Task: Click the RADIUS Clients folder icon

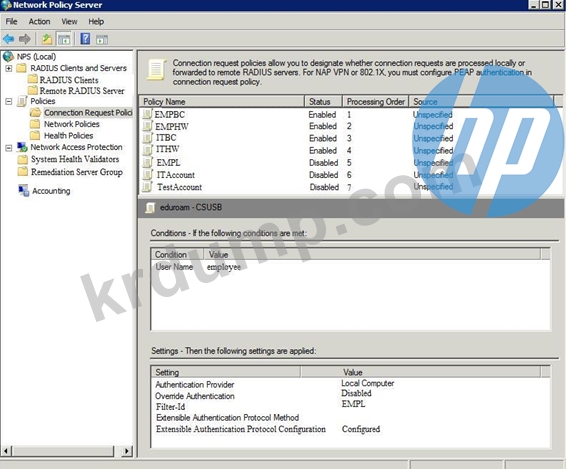Action: pyautogui.click(x=33, y=79)
